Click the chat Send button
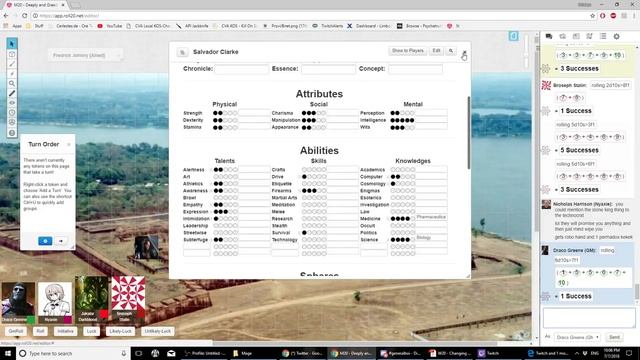 (x=614, y=338)
